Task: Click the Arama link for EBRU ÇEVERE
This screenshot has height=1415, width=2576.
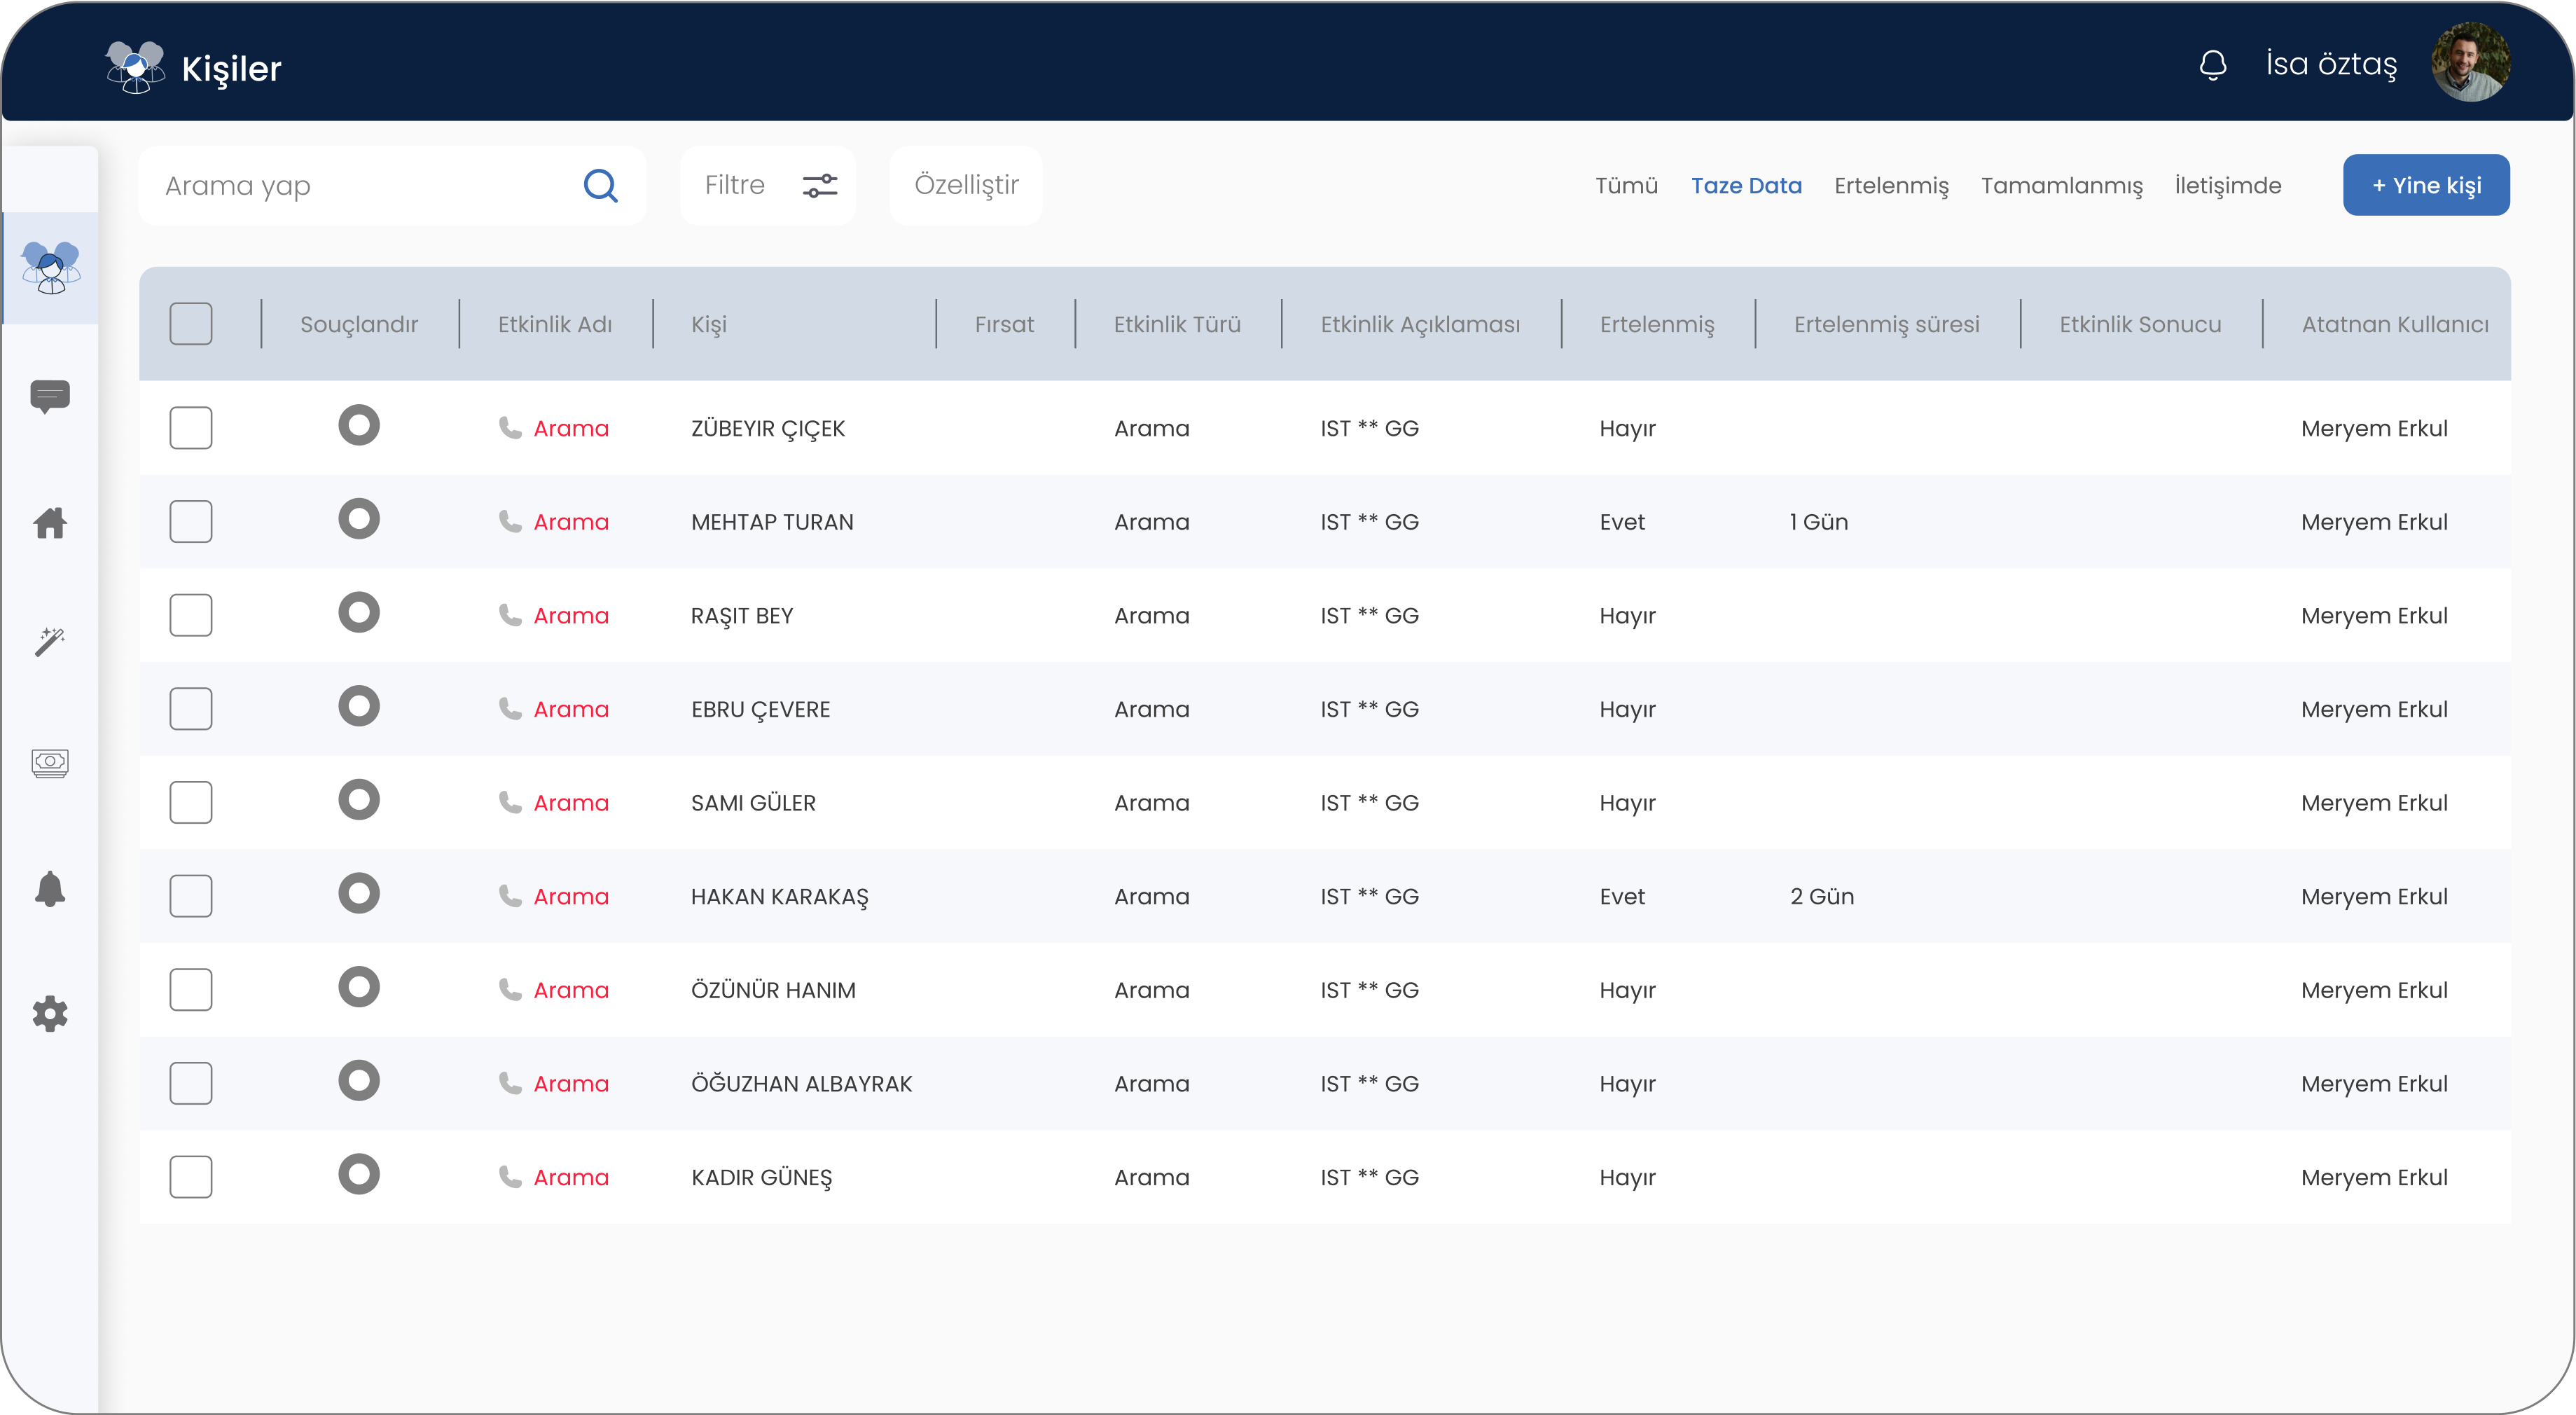Action: (x=571, y=709)
